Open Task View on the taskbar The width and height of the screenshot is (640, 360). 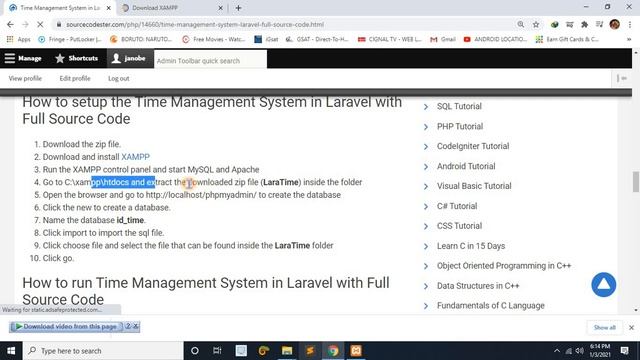pyautogui.click(x=217, y=351)
